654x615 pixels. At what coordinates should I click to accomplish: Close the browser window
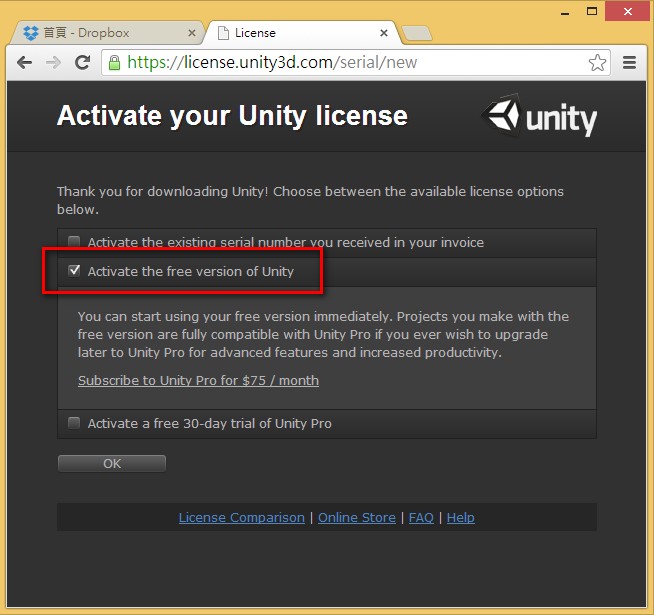[x=628, y=11]
